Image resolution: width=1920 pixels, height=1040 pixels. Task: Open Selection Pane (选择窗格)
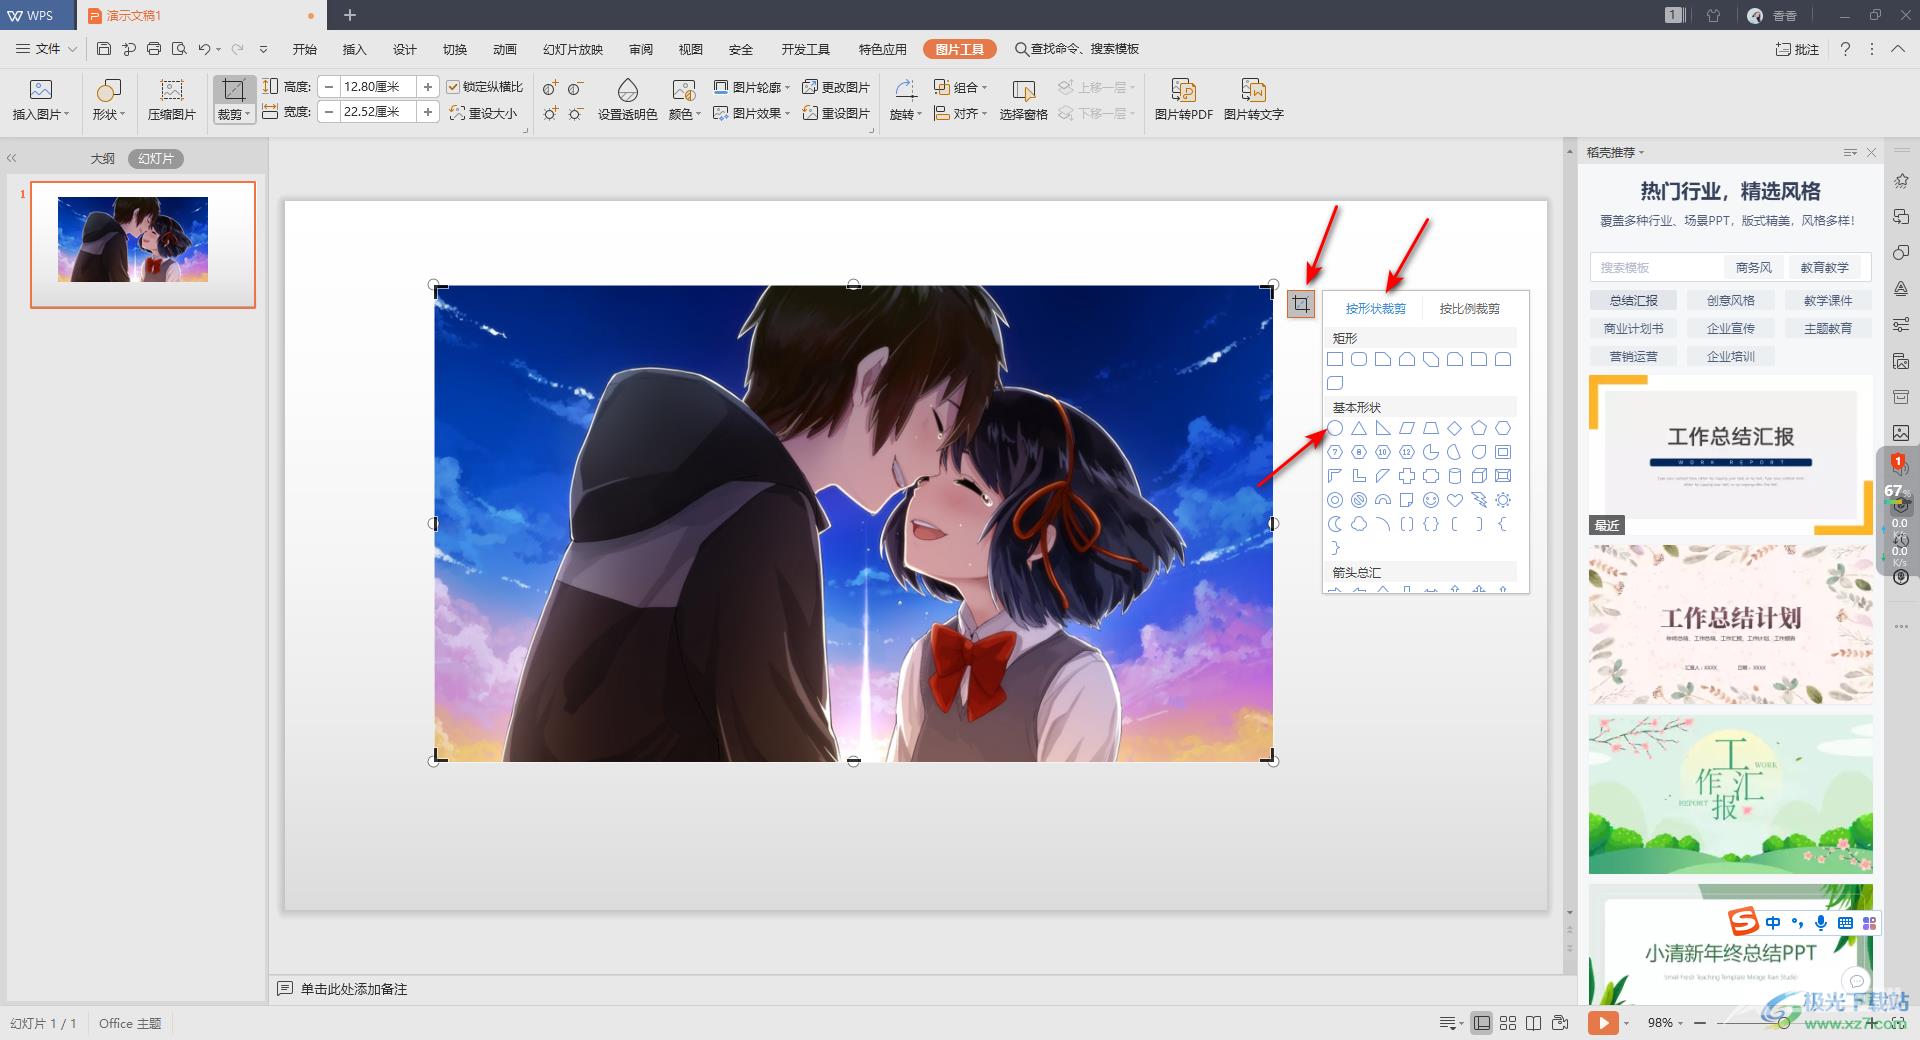1023,100
